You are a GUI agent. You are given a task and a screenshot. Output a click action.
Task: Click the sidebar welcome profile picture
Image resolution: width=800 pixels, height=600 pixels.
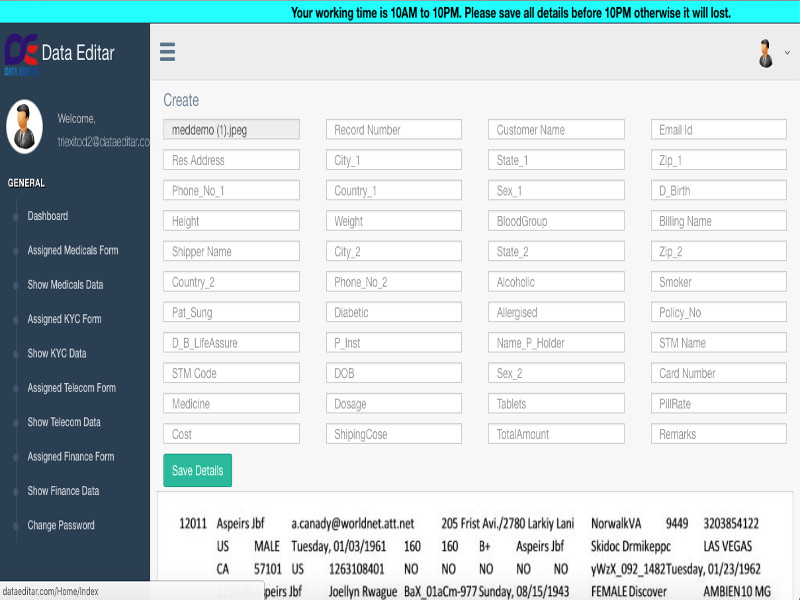coord(24,127)
